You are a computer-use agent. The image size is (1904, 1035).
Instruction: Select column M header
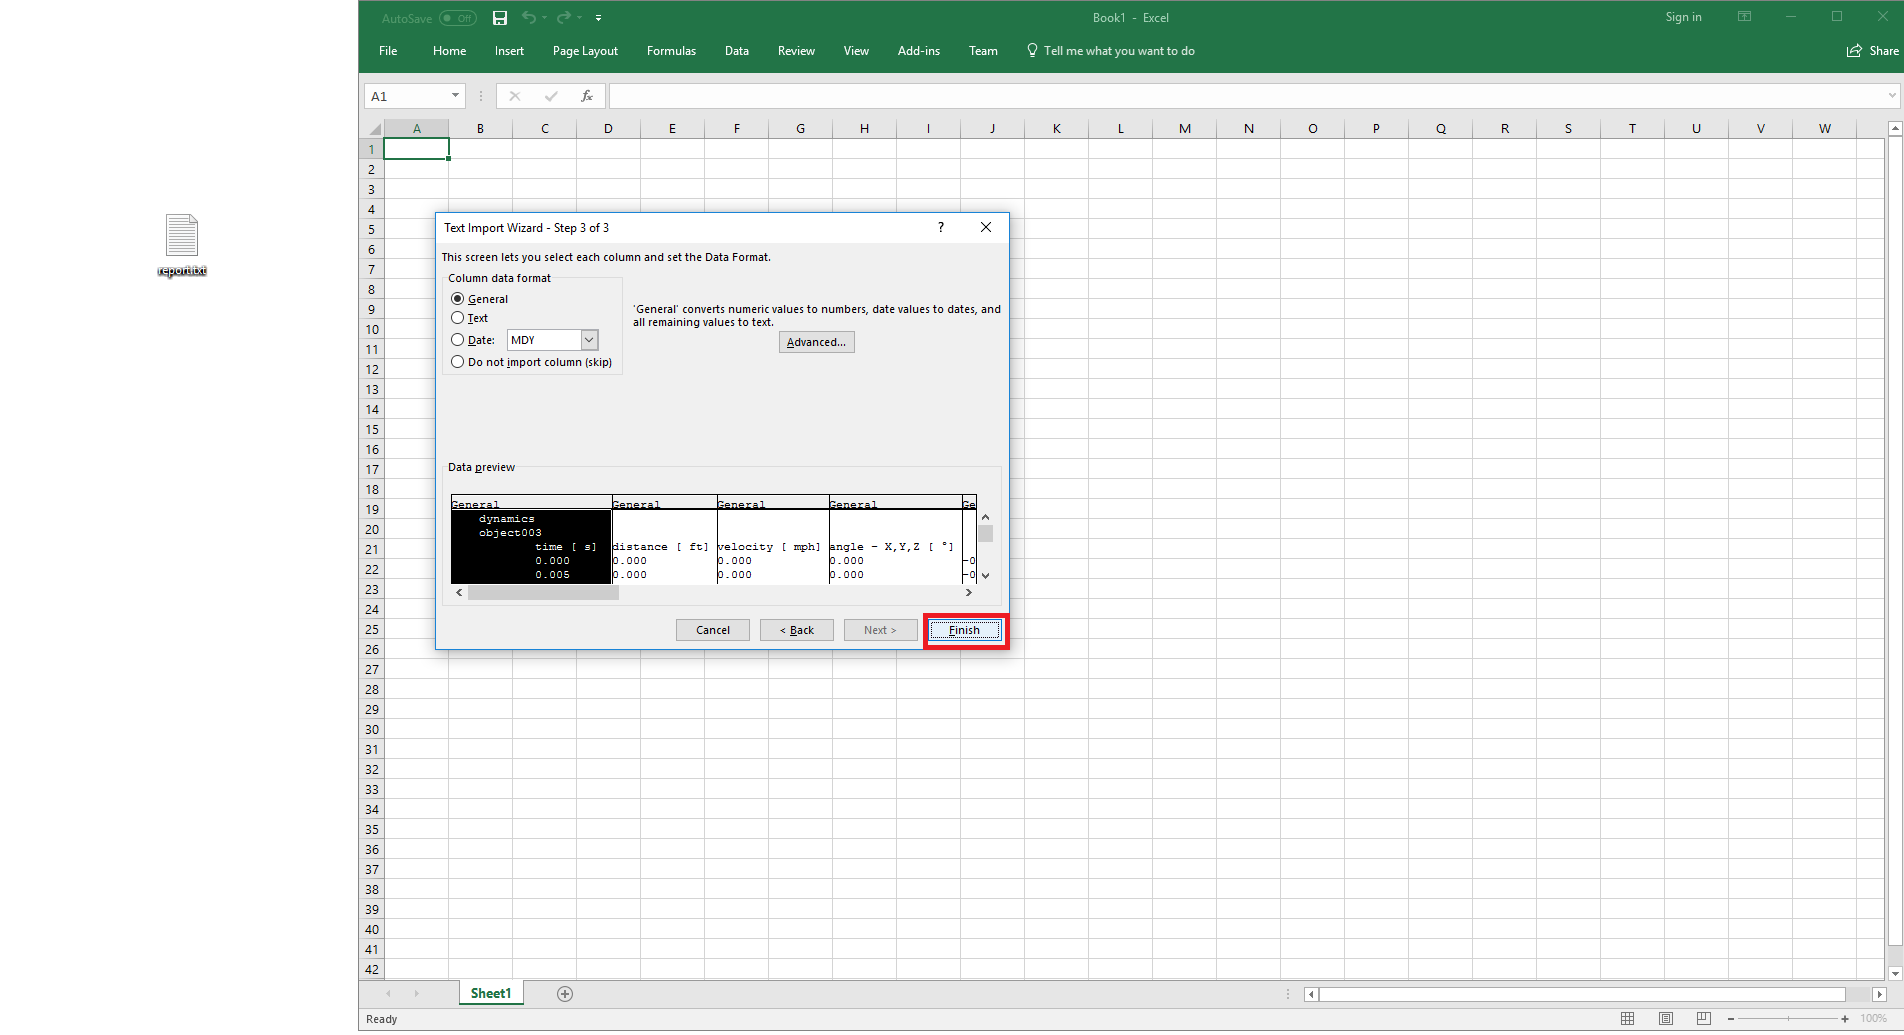pos(1184,128)
